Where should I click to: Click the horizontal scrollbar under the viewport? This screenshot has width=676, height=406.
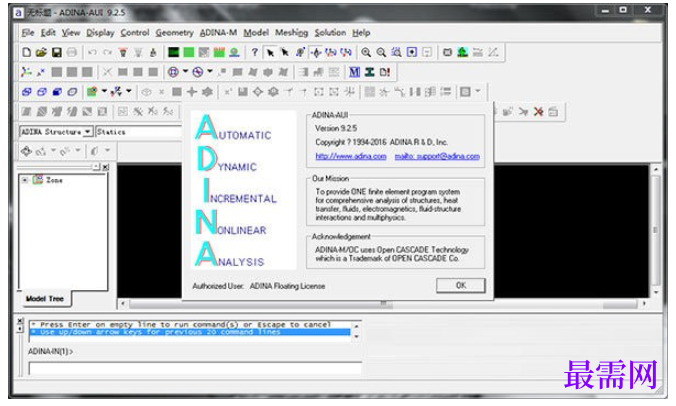tap(383, 304)
